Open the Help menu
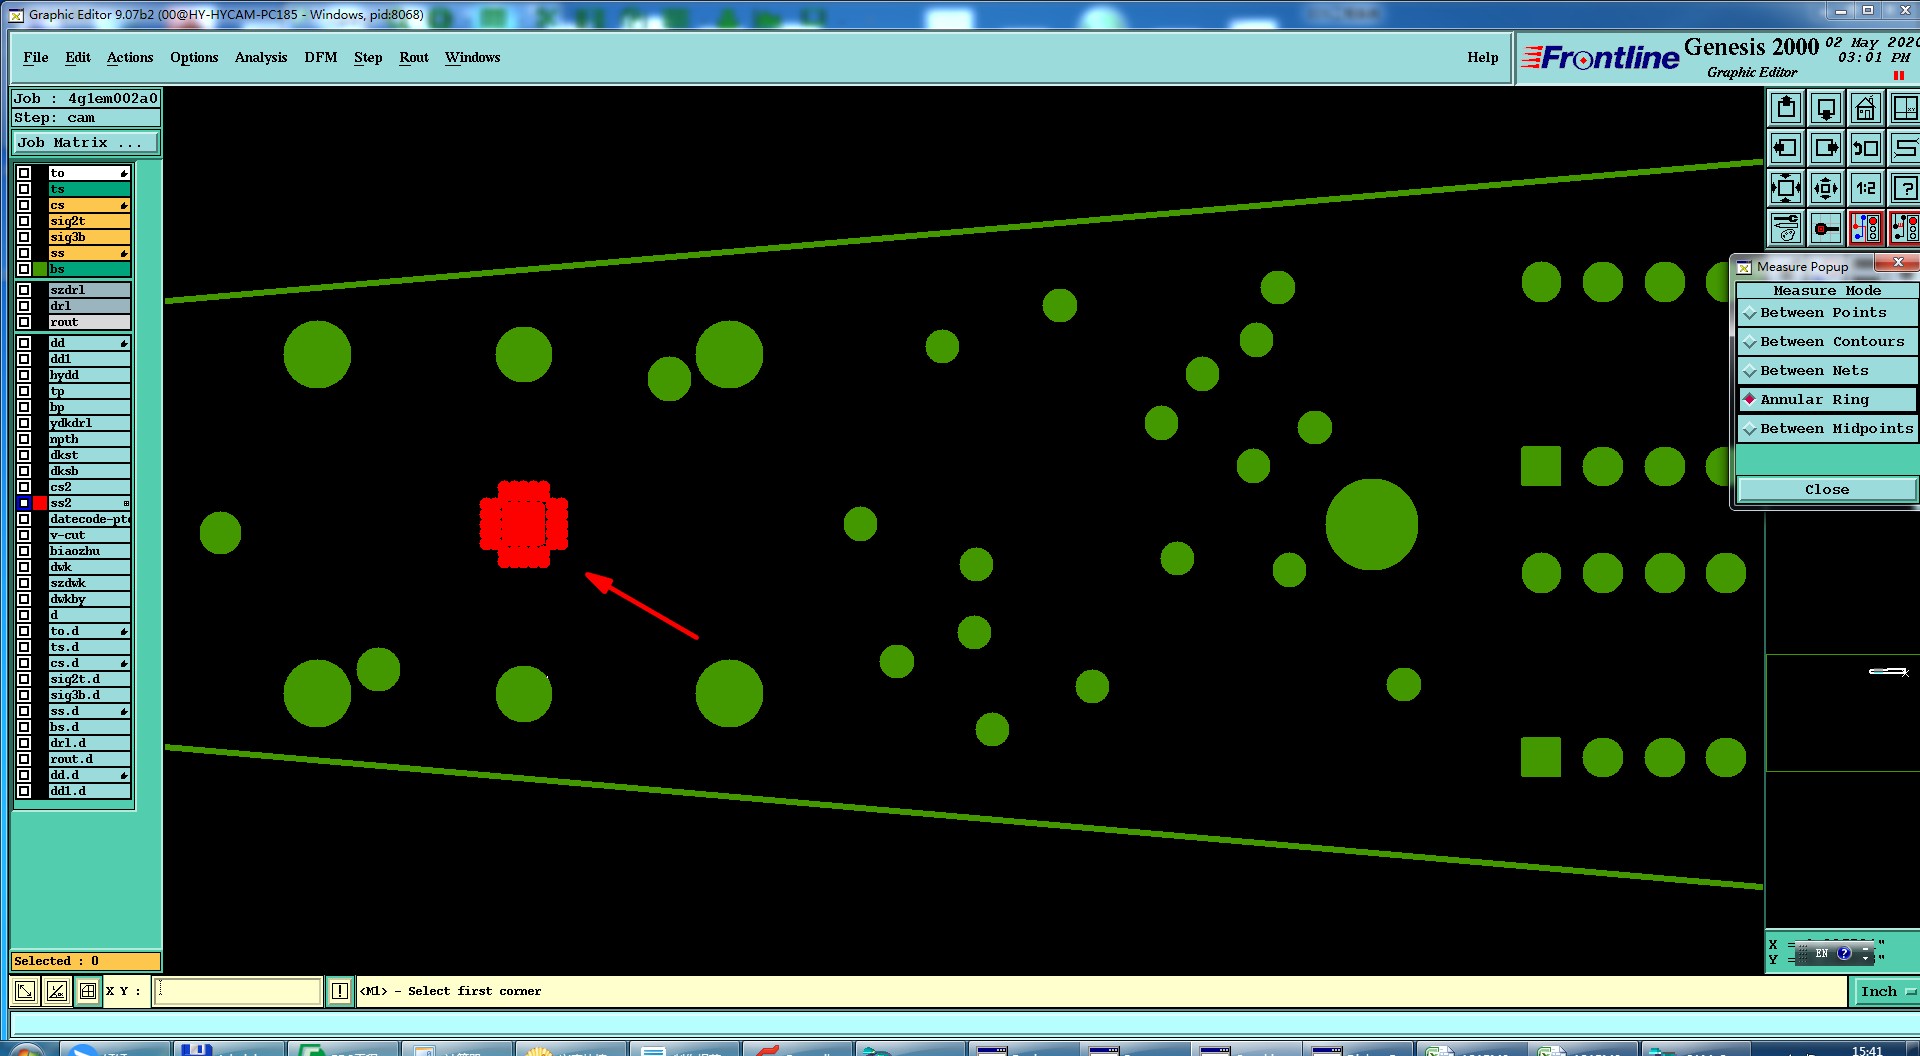This screenshot has height=1056, width=1920. 1483,58
